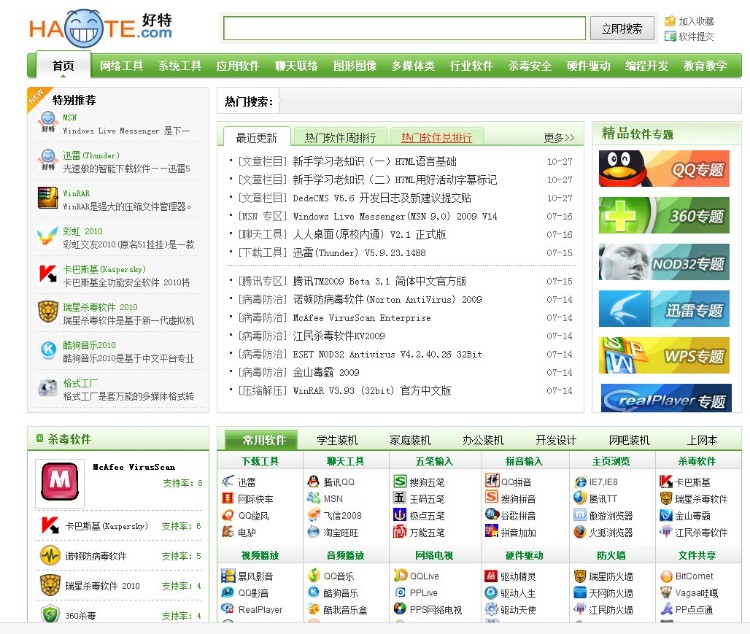The height and width of the screenshot is (634, 750).
Task: Click the 迅雷 icon under 下载工具
Action: click(228, 481)
